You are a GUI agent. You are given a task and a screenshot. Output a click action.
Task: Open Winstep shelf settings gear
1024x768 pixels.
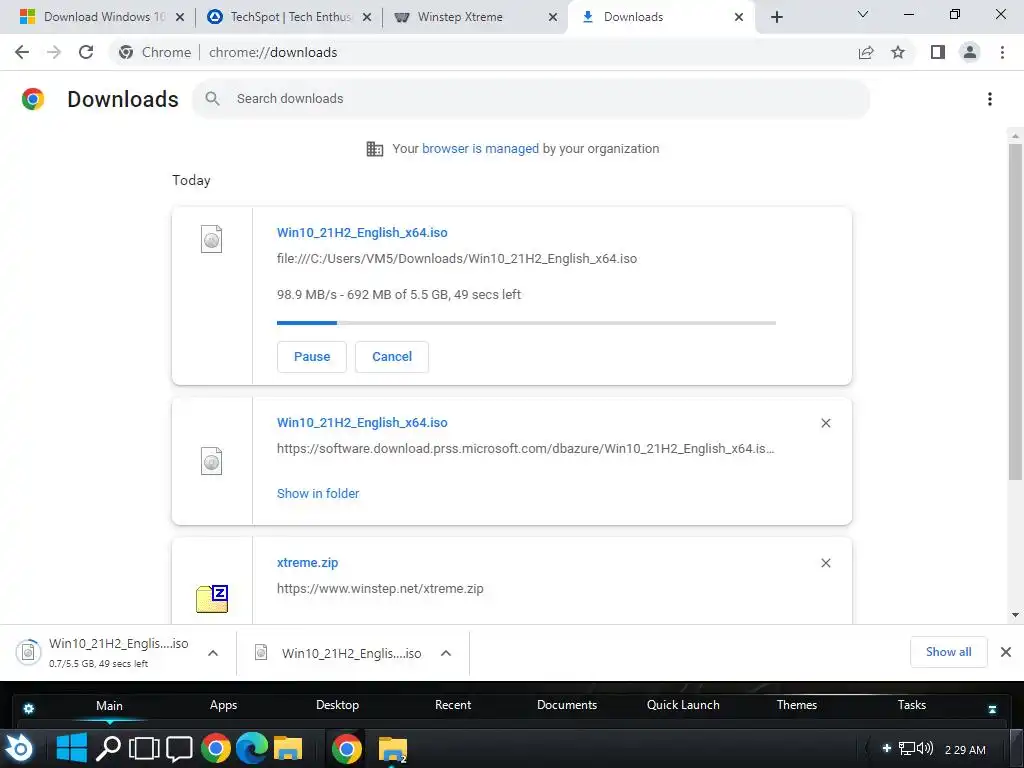point(29,709)
